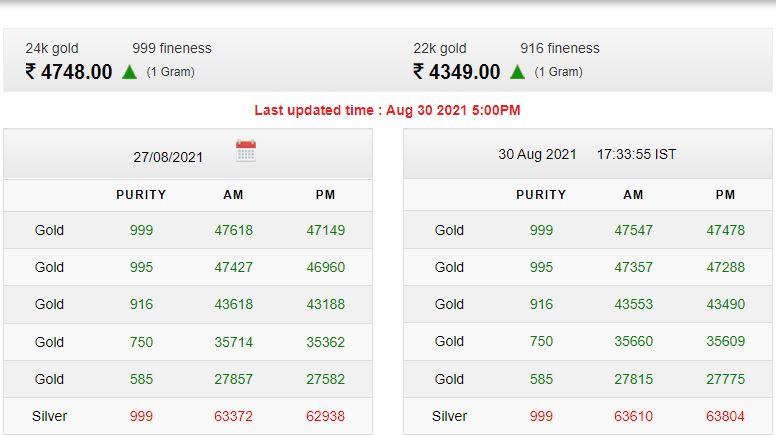Screen dimensions: 776x437
Task: Select Gold 999 AM rate 47618
Action: coord(233,230)
